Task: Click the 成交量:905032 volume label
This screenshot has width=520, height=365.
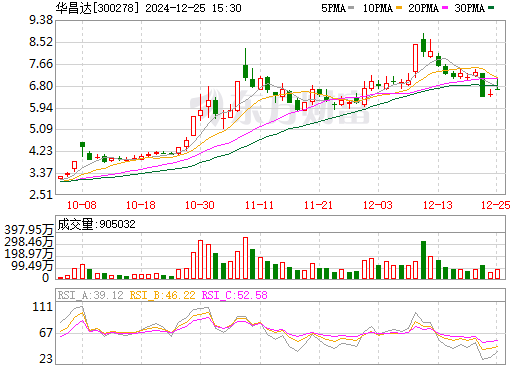Action: click(x=97, y=224)
